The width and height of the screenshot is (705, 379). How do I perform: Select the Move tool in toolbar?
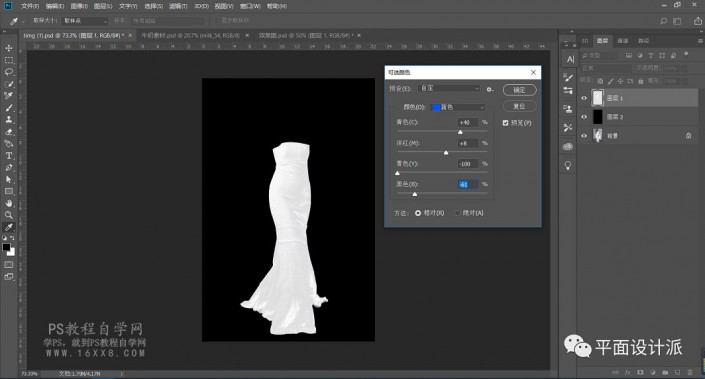[x=9, y=48]
